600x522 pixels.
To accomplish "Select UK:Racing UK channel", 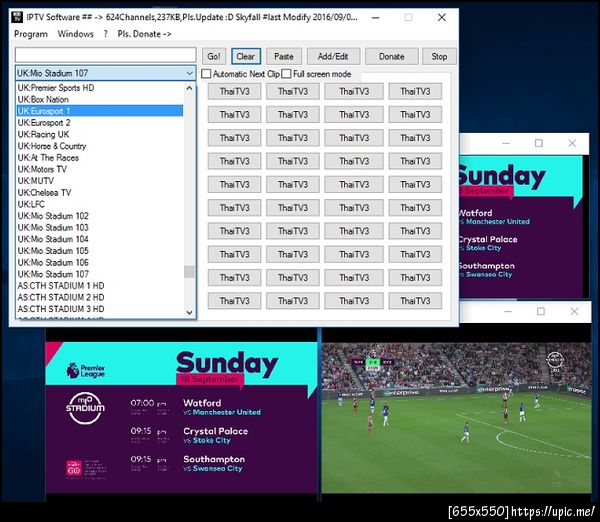I will tap(100, 134).
